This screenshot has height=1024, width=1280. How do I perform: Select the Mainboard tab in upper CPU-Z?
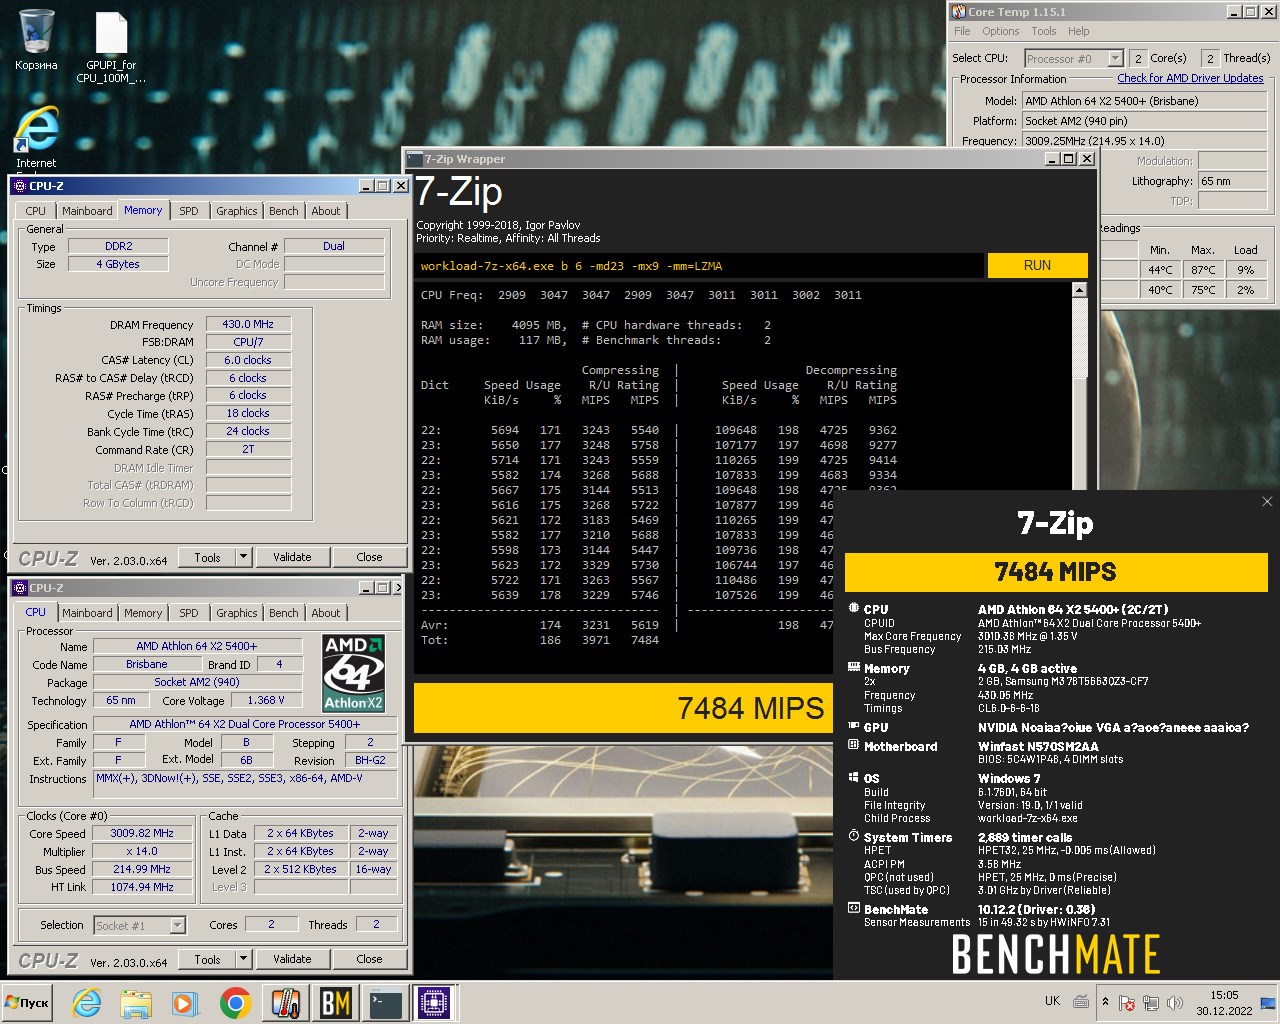[x=87, y=211]
